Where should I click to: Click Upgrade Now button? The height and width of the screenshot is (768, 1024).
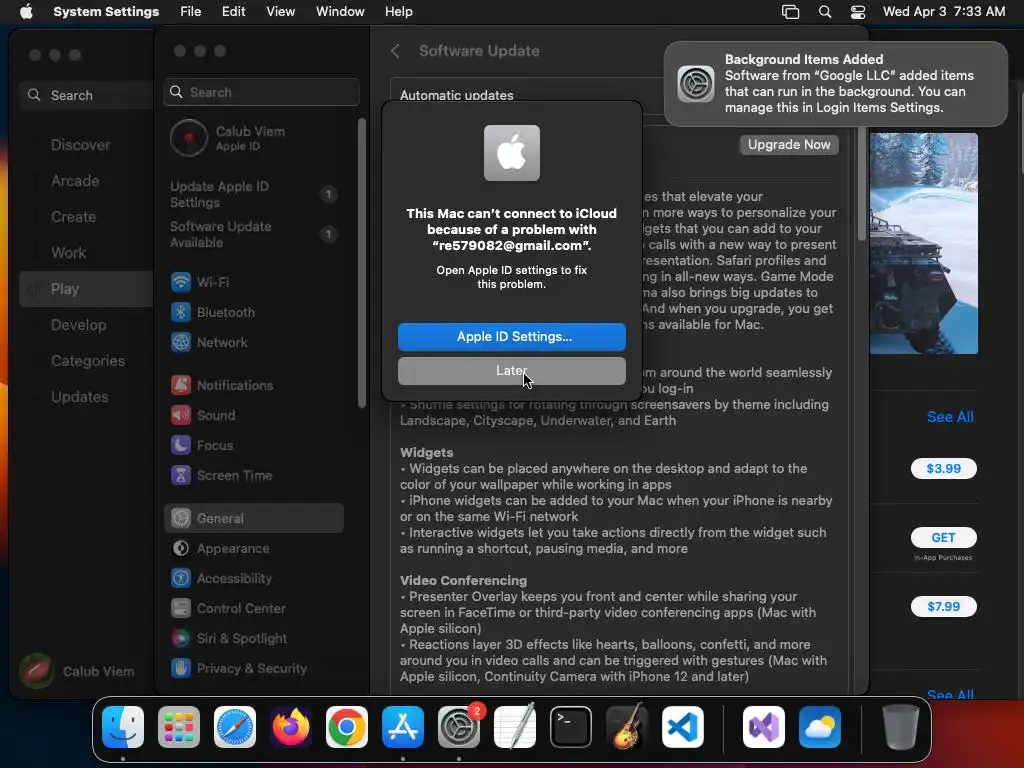(789, 144)
